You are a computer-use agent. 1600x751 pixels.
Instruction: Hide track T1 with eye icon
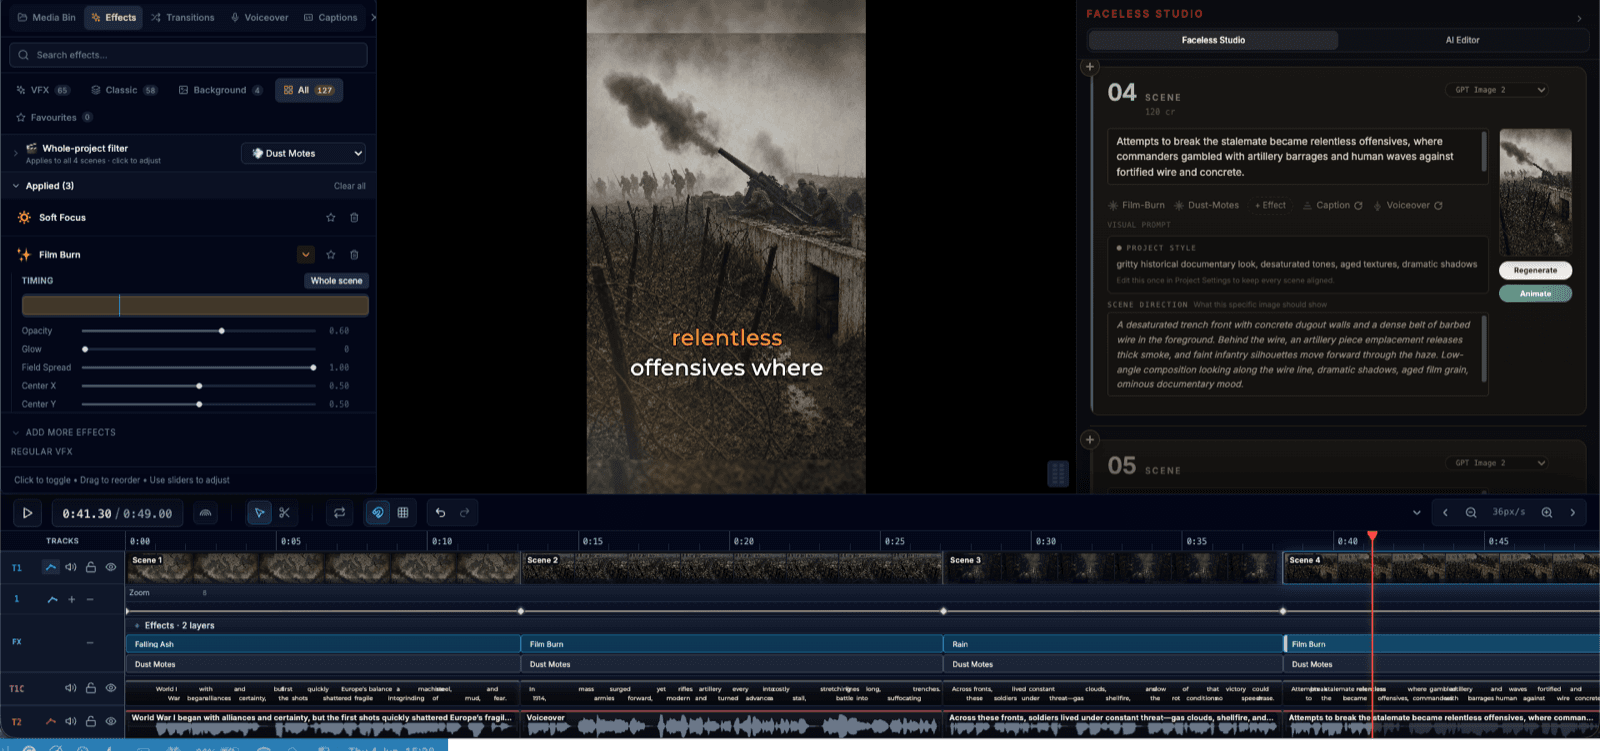click(x=111, y=567)
